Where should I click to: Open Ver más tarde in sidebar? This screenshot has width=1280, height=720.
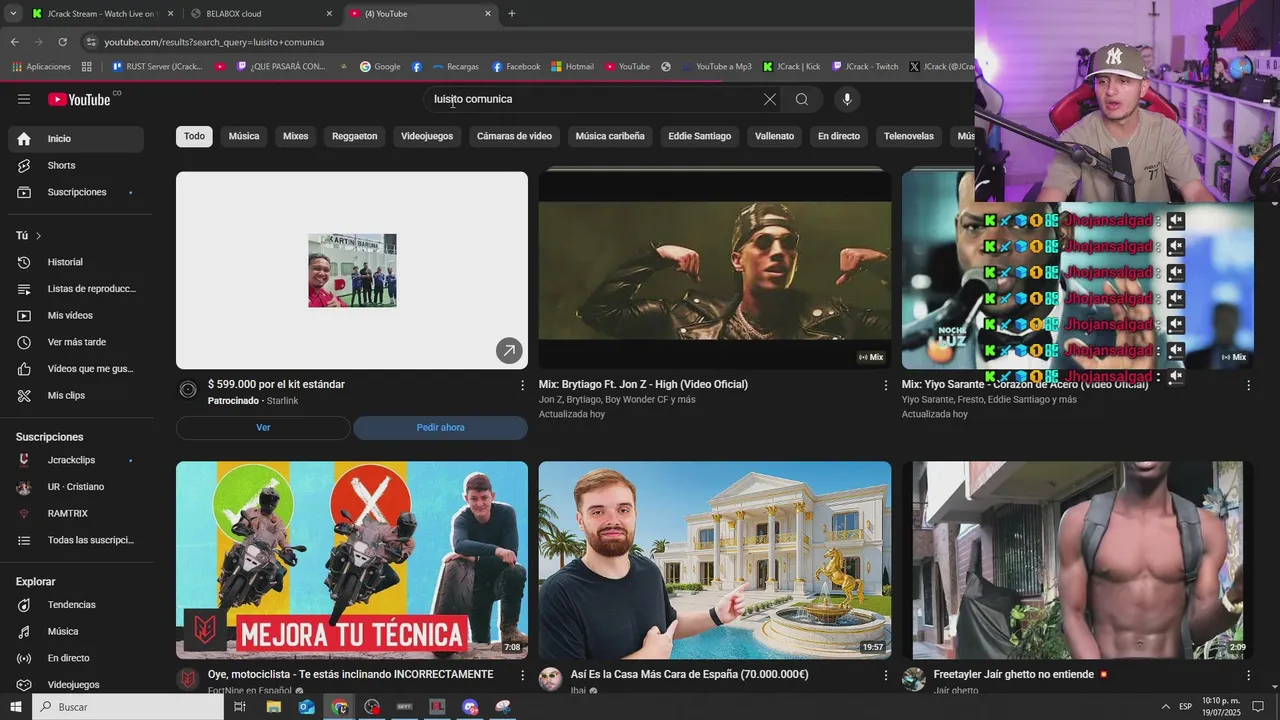[x=76, y=342]
